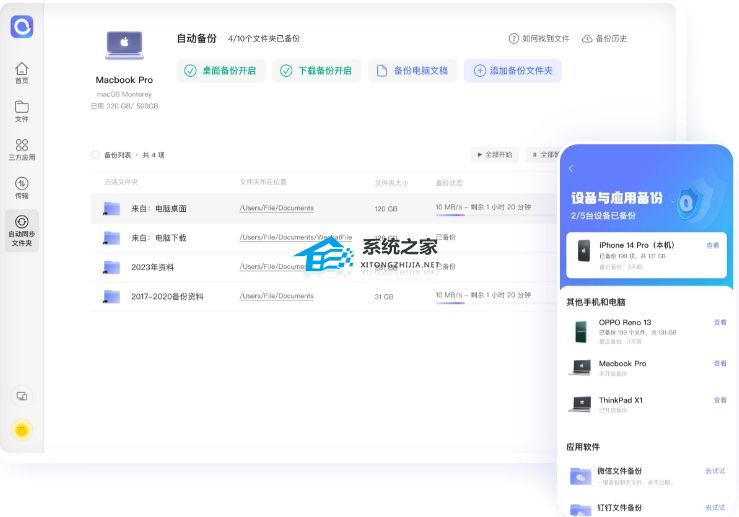Click the 微信文件备份 folder icon
This screenshot has width=739, height=517.
[x=581, y=476]
